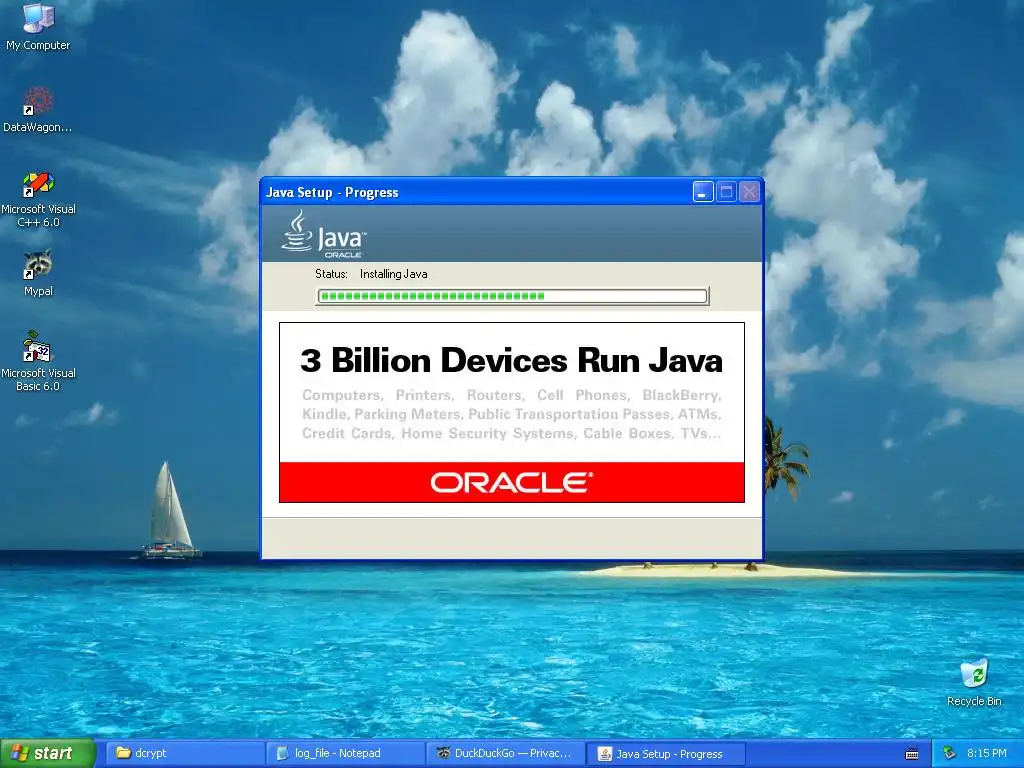
Task: Click the disabled maximize button in Java Setup
Action: [726, 192]
